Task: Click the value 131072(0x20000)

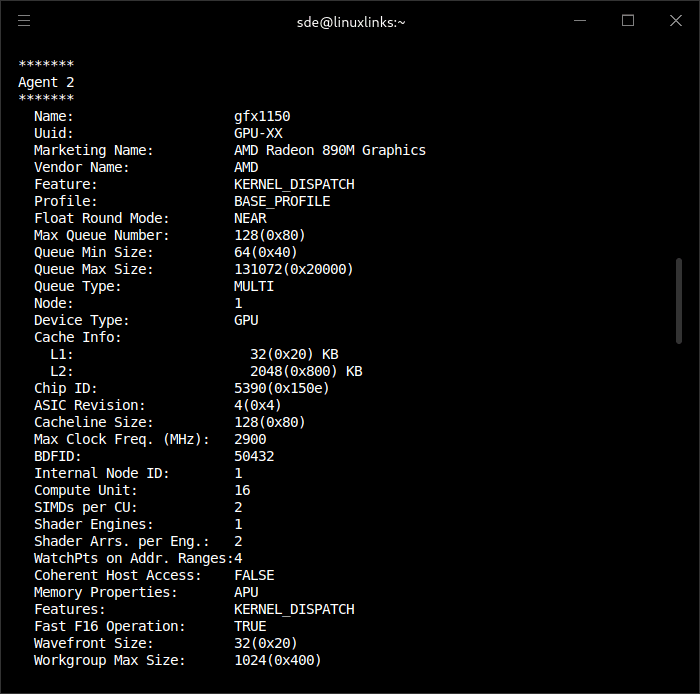Action: coord(294,269)
